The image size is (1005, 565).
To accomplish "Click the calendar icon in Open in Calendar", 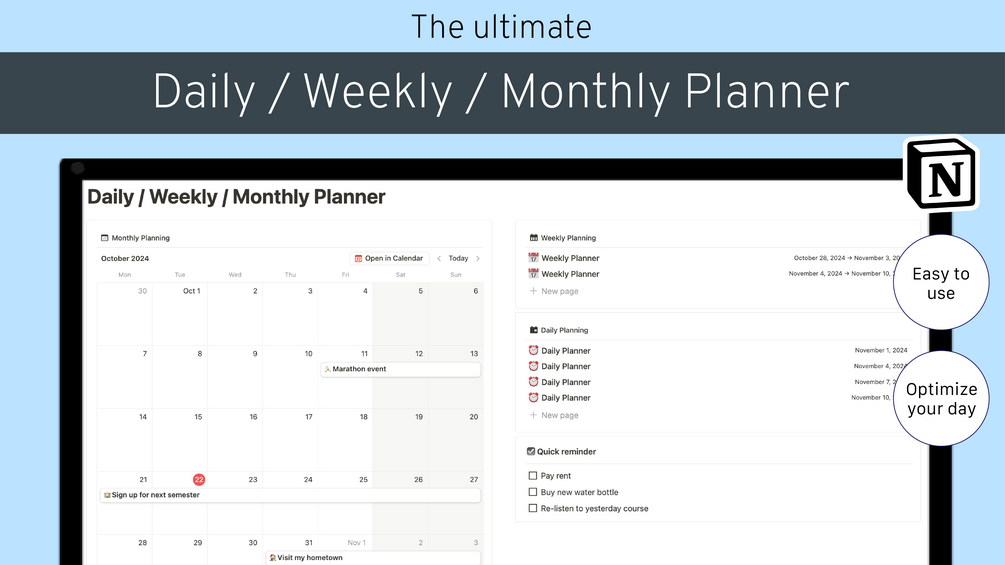I will click(359, 258).
